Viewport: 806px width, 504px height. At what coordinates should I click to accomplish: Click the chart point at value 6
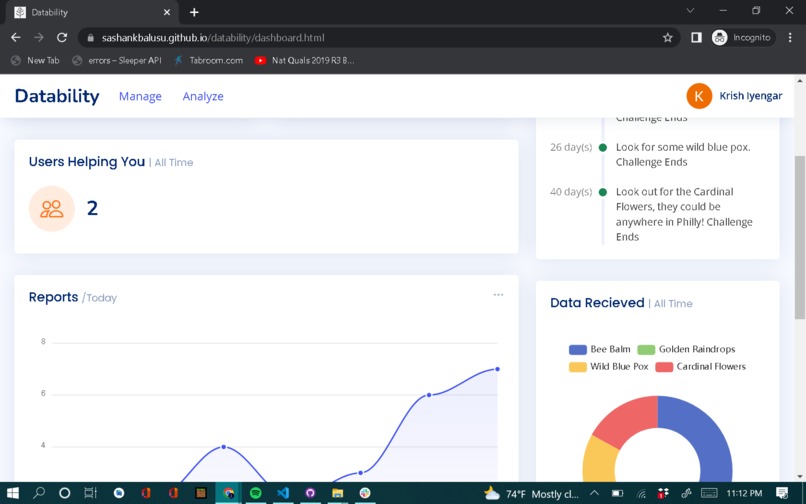tap(429, 395)
